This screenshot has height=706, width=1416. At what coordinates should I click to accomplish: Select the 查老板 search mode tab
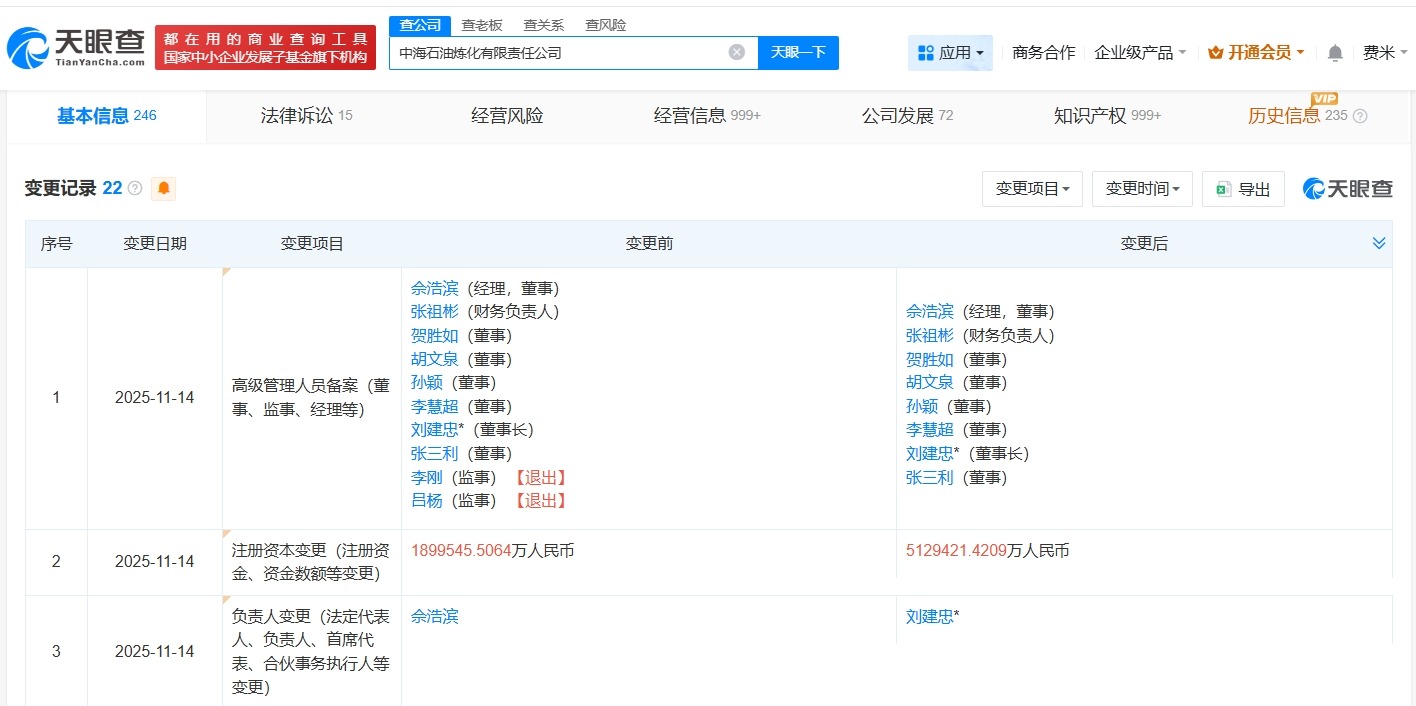click(x=482, y=25)
